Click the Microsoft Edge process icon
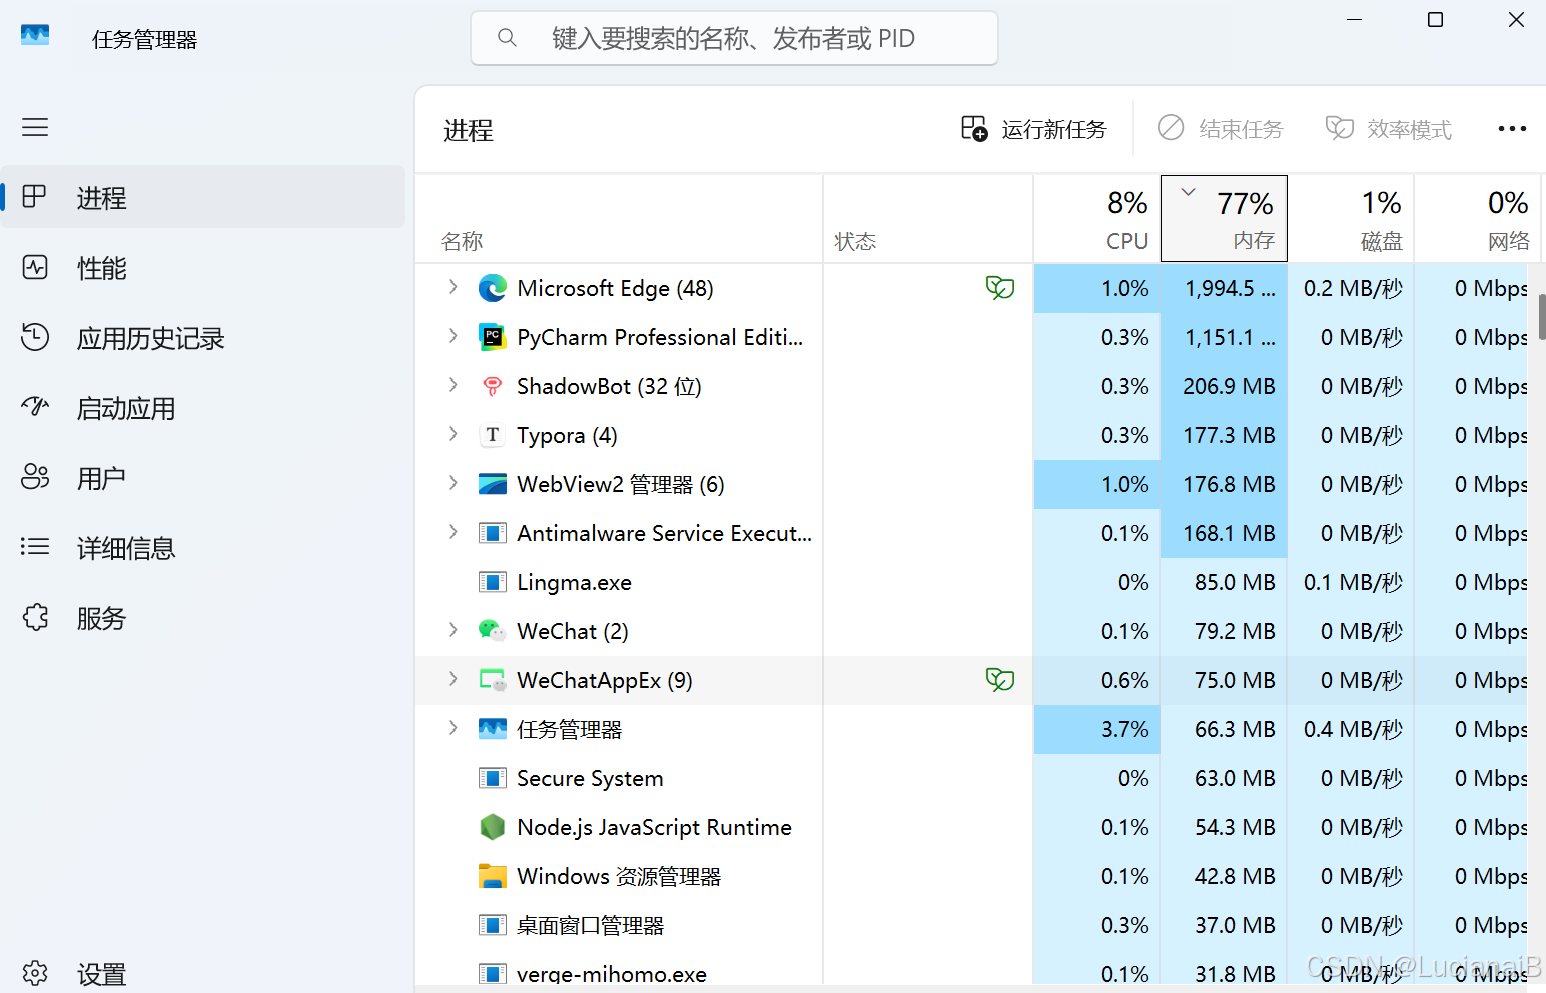This screenshot has height=993, width=1546. tap(492, 288)
